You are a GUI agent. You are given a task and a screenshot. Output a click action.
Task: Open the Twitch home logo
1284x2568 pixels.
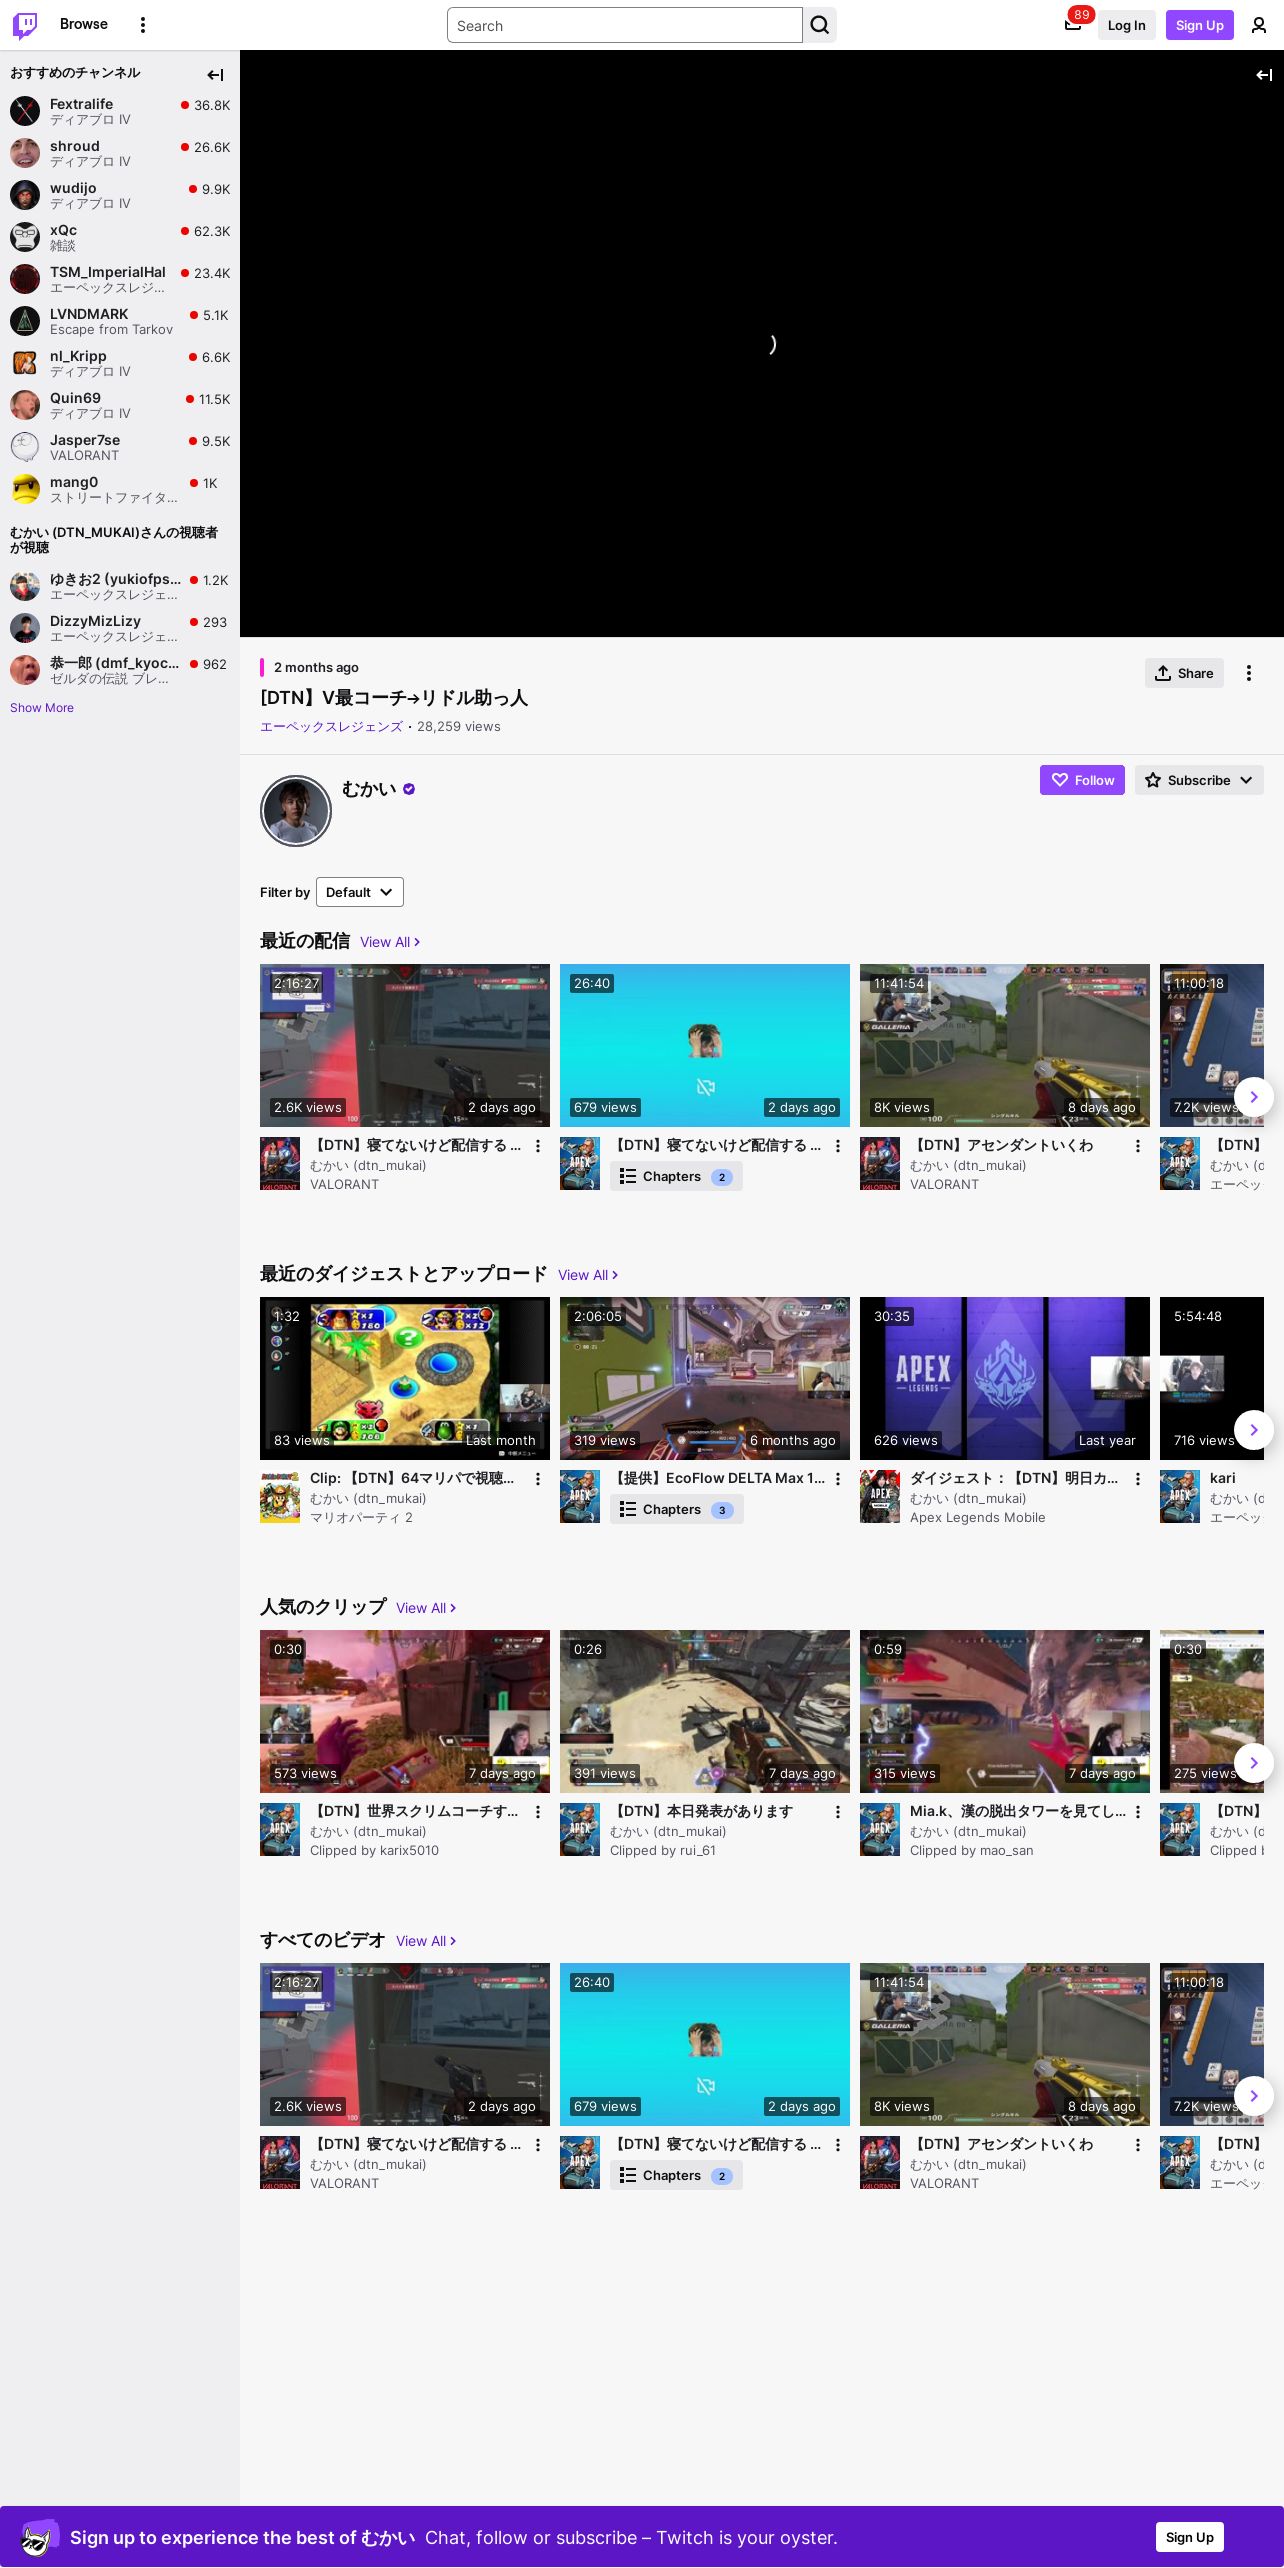[x=25, y=25]
